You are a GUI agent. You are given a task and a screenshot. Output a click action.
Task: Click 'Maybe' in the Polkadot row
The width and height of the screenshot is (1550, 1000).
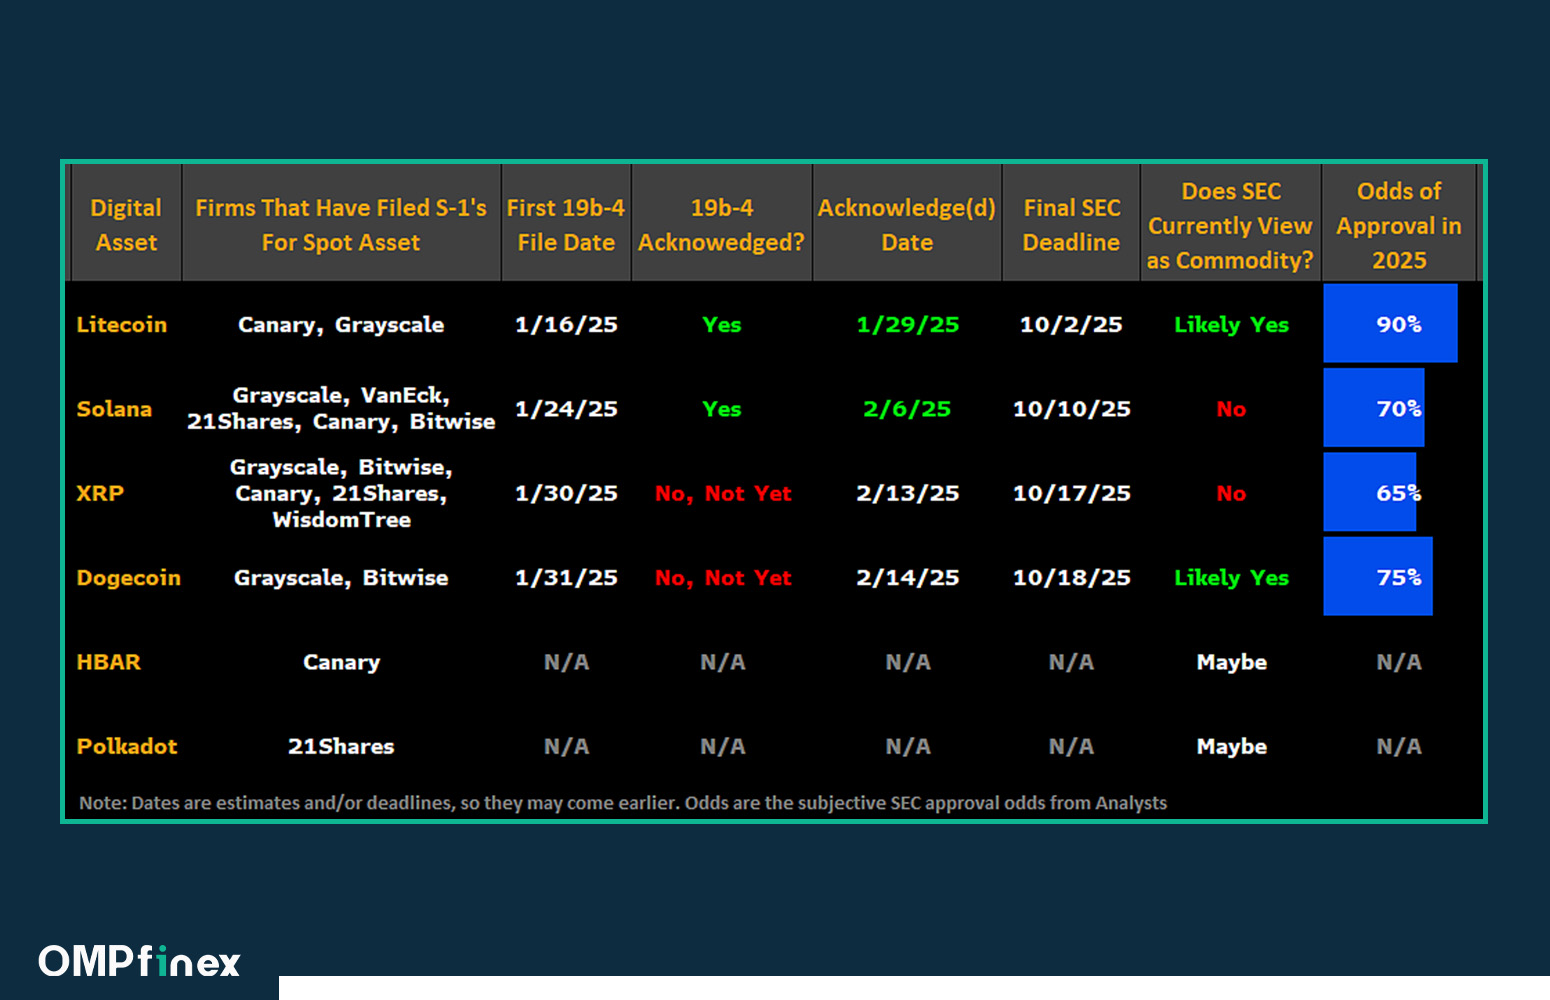coord(1232,746)
